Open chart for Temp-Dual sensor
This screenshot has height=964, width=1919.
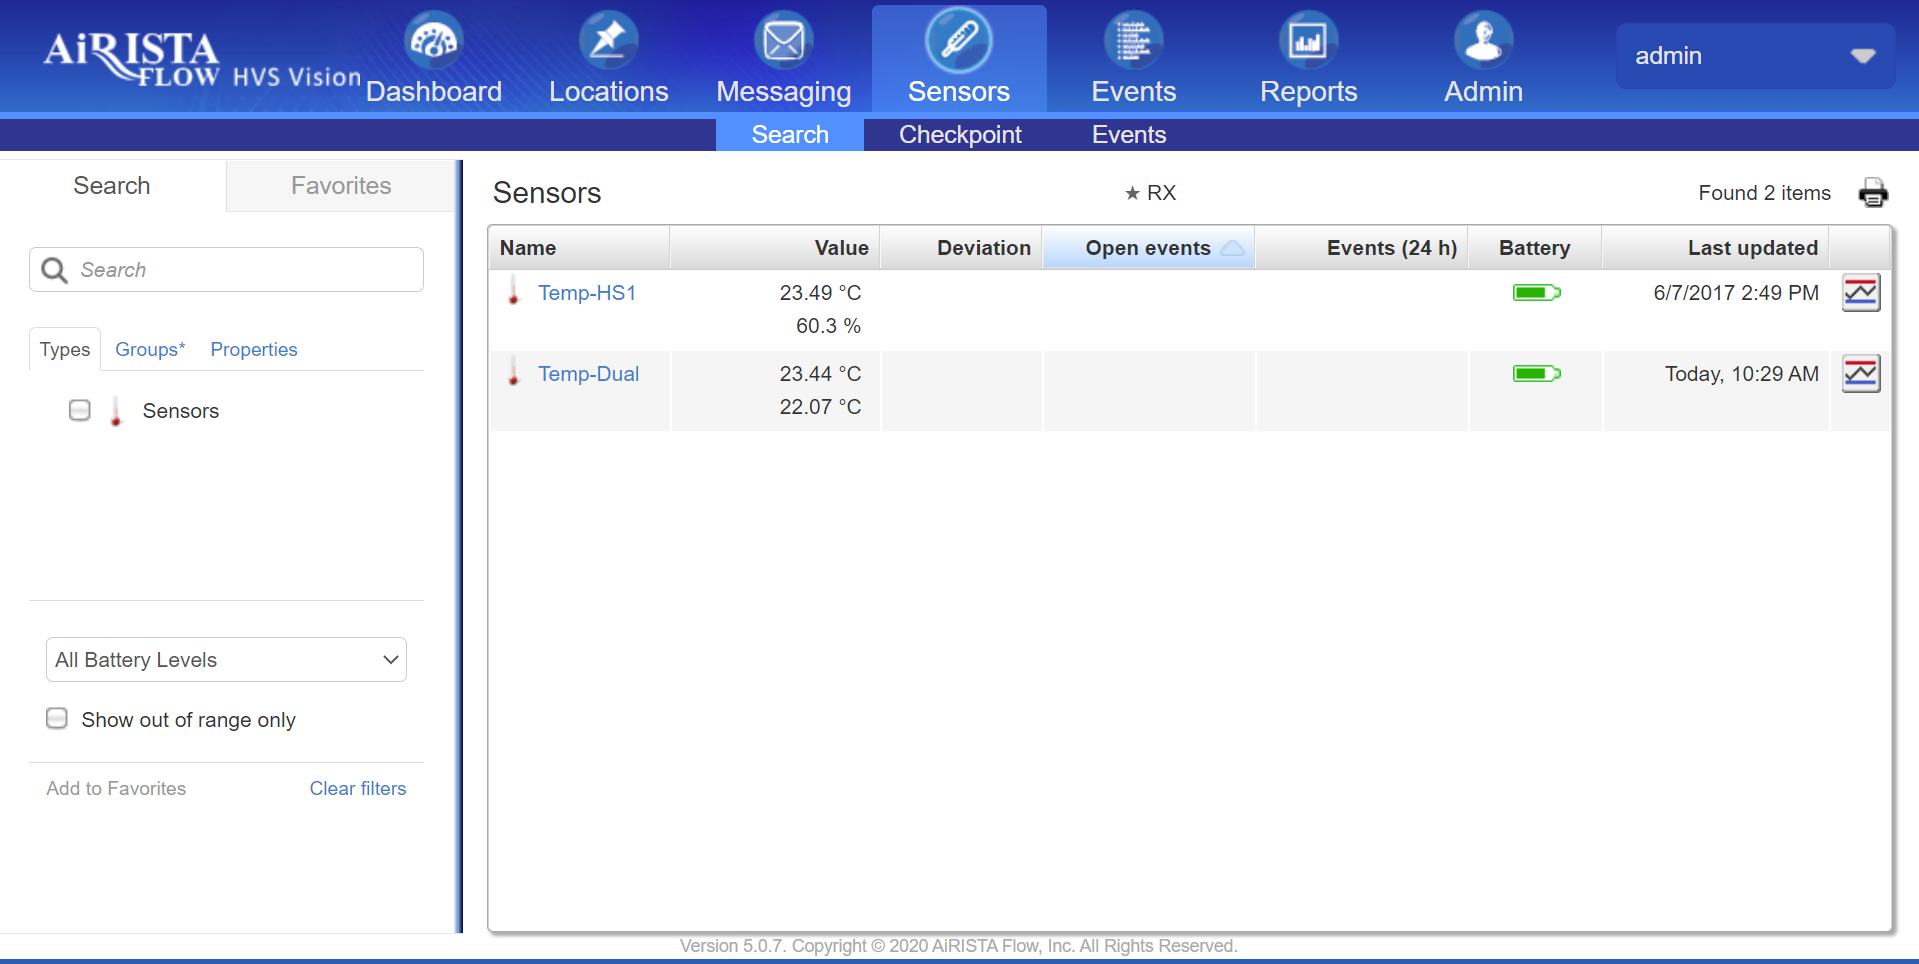[x=1861, y=374]
